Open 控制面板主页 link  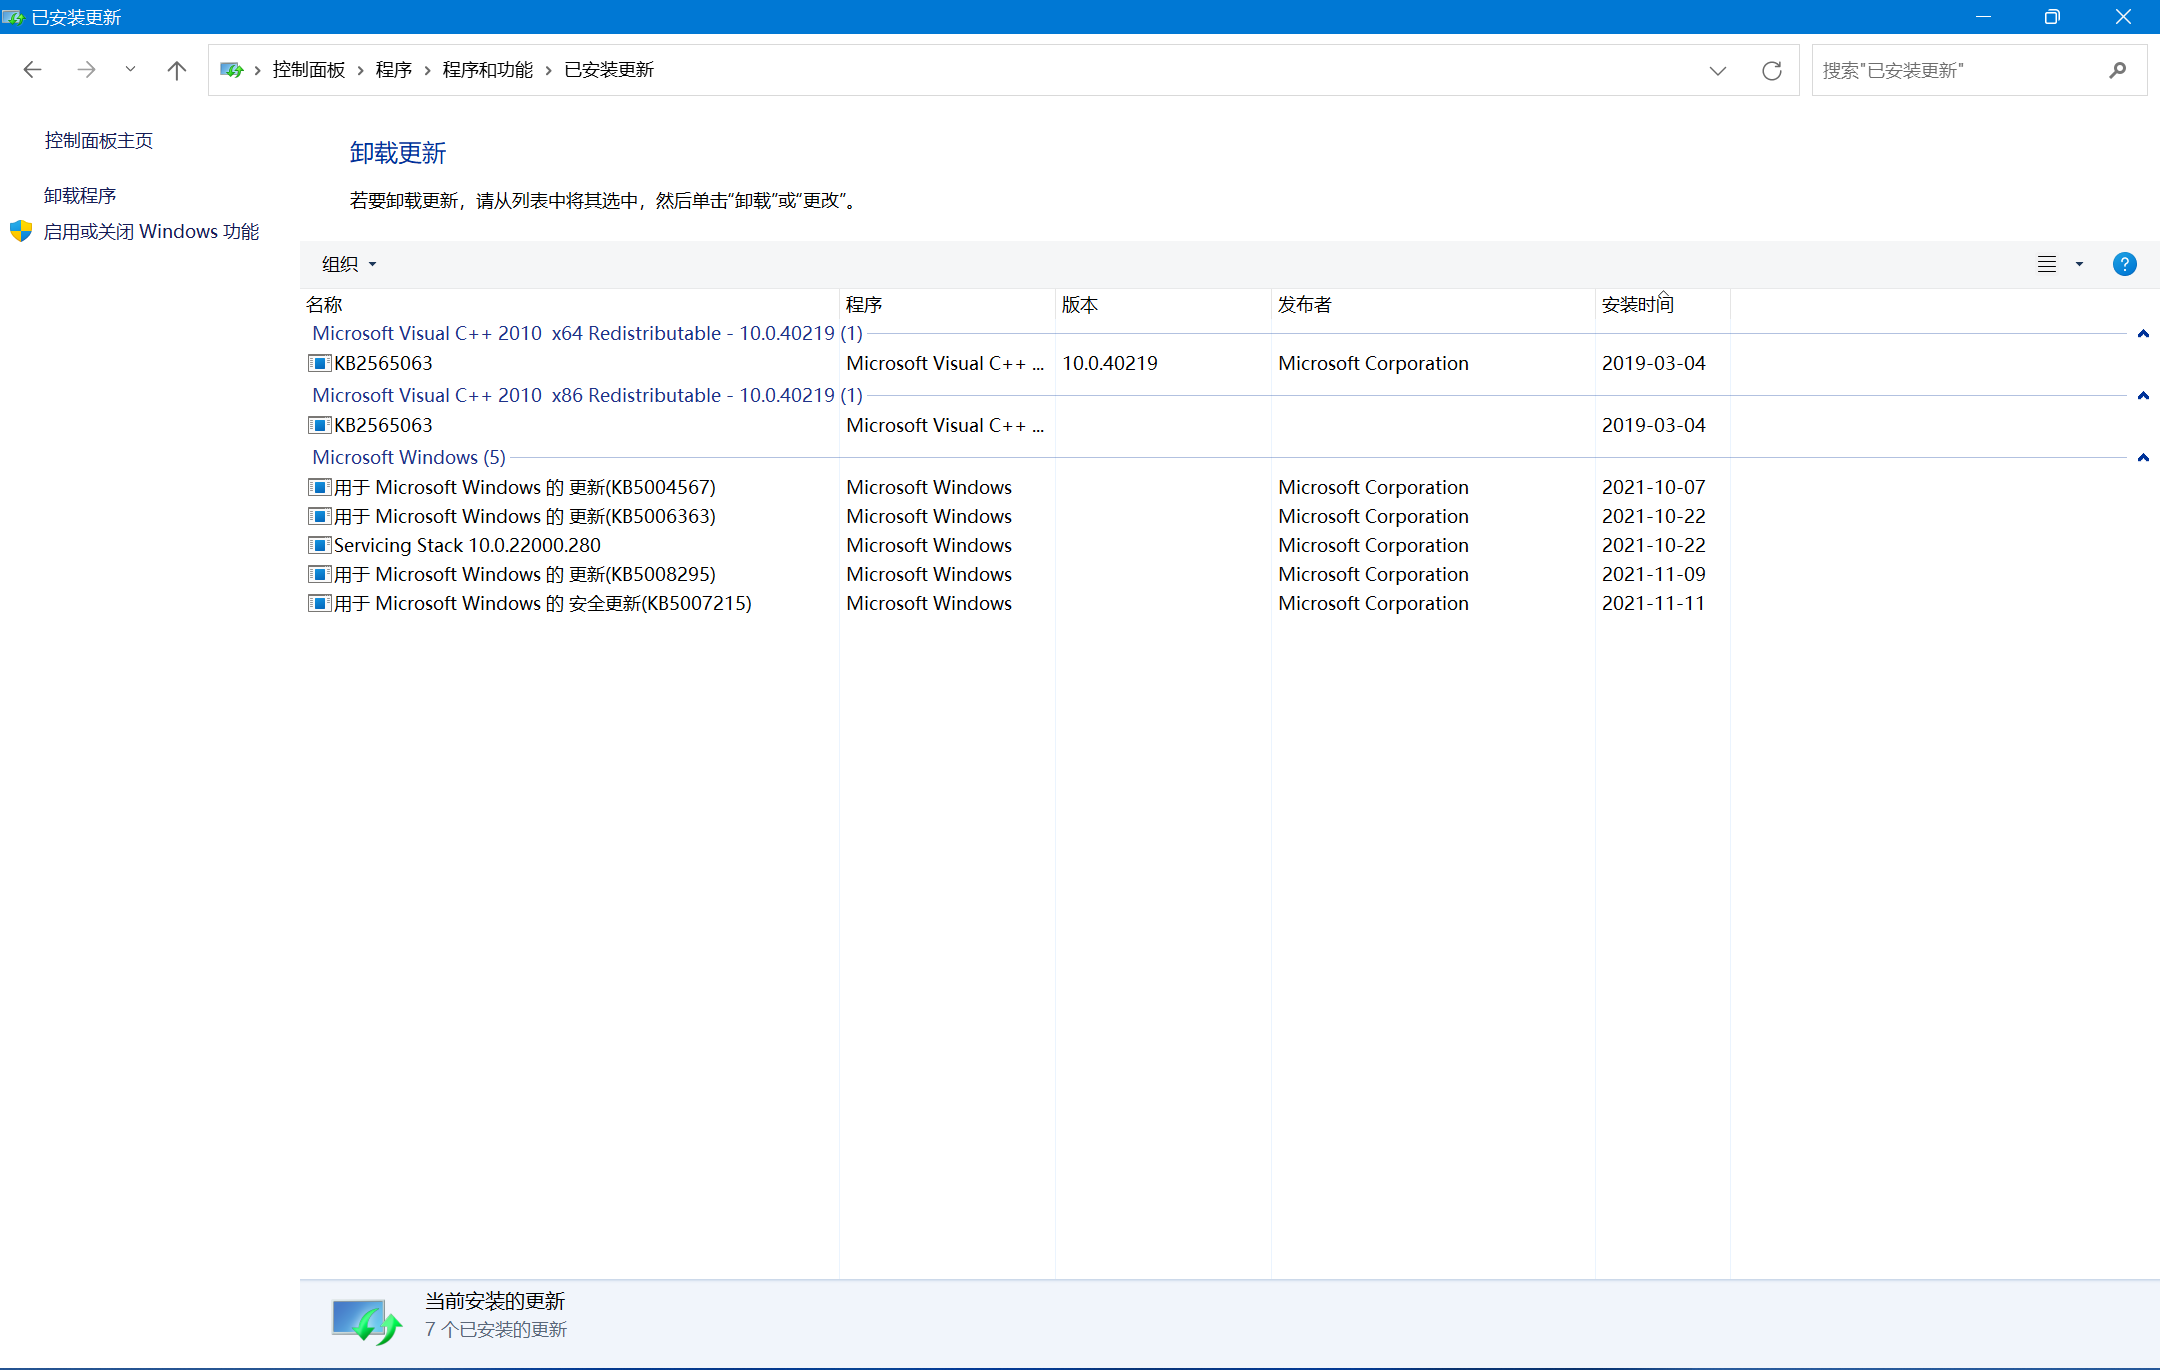coord(99,141)
